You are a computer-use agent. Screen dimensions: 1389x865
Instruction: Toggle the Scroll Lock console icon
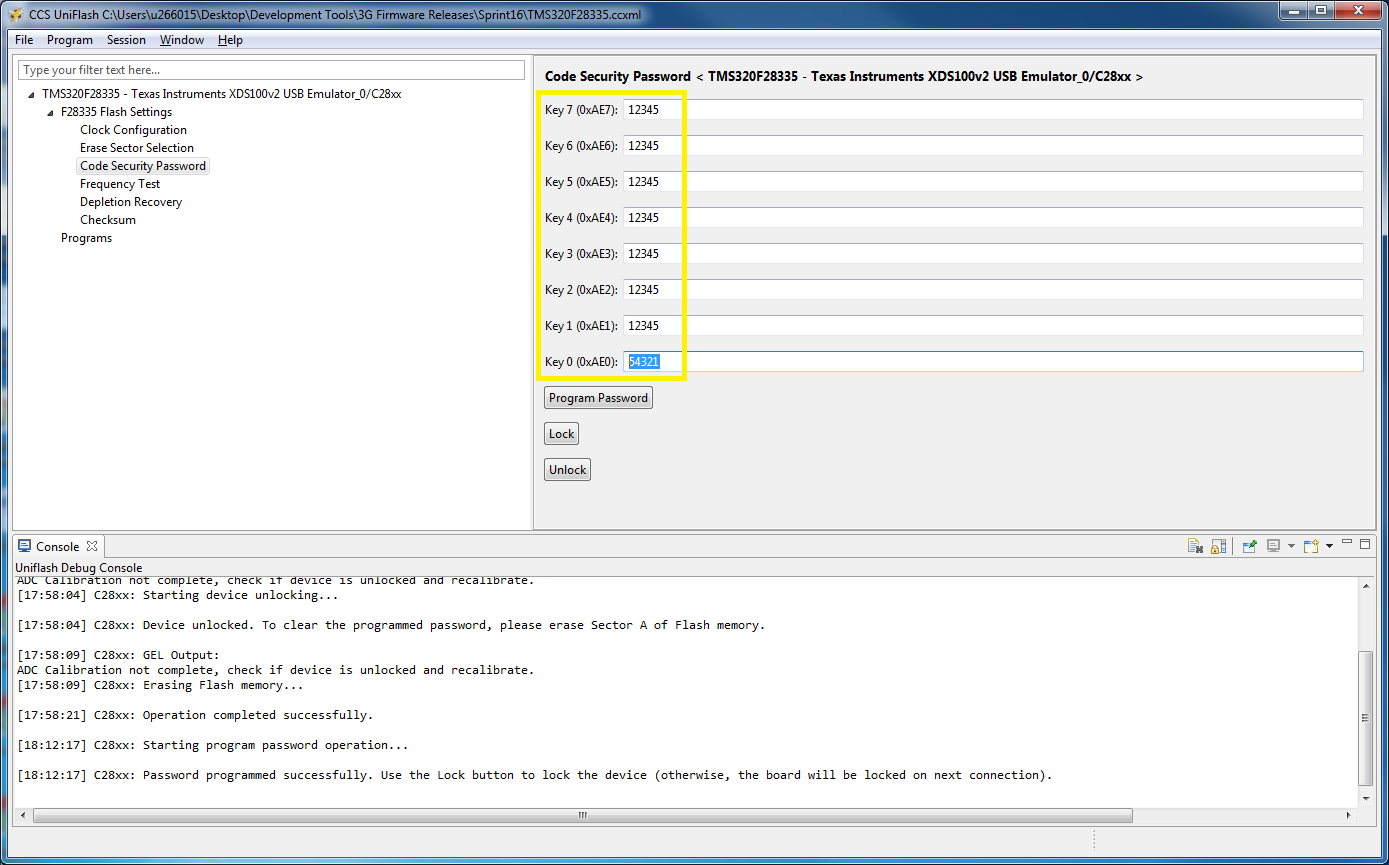[x=1218, y=546]
